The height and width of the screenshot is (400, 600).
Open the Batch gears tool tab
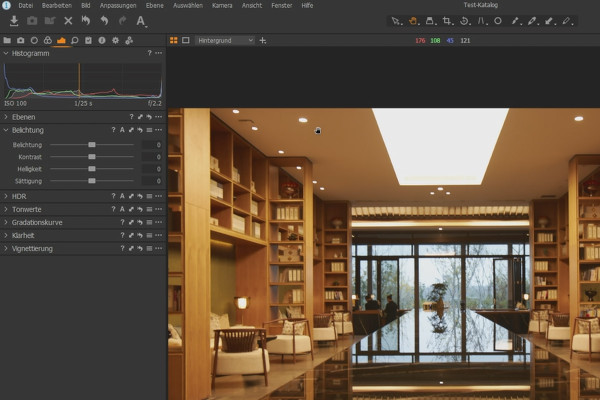pyautogui.click(x=129, y=40)
